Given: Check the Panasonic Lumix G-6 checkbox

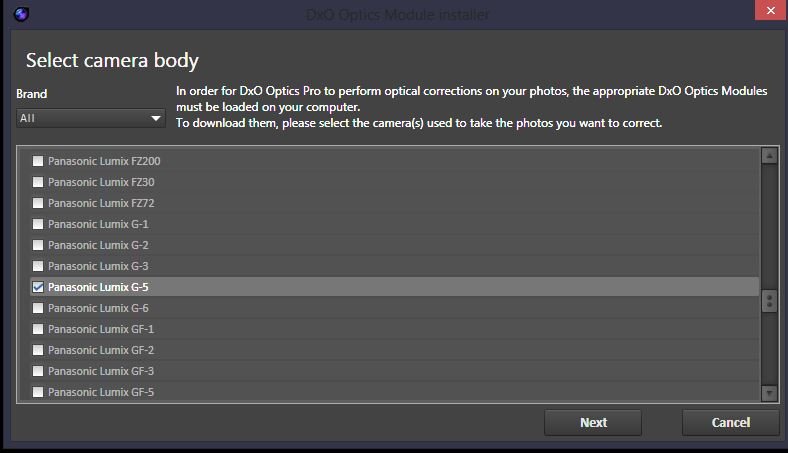Looking at the screenshot, I should click(38, 308).
